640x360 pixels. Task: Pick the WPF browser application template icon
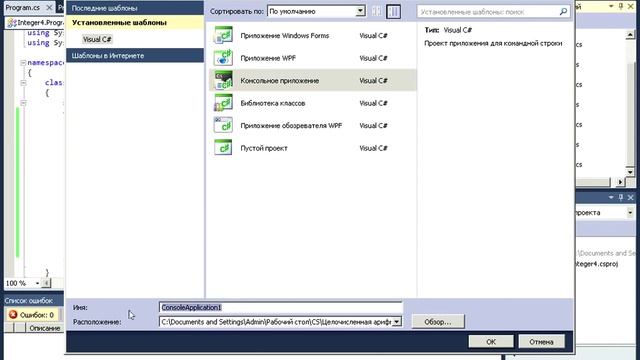click(223, 125)
